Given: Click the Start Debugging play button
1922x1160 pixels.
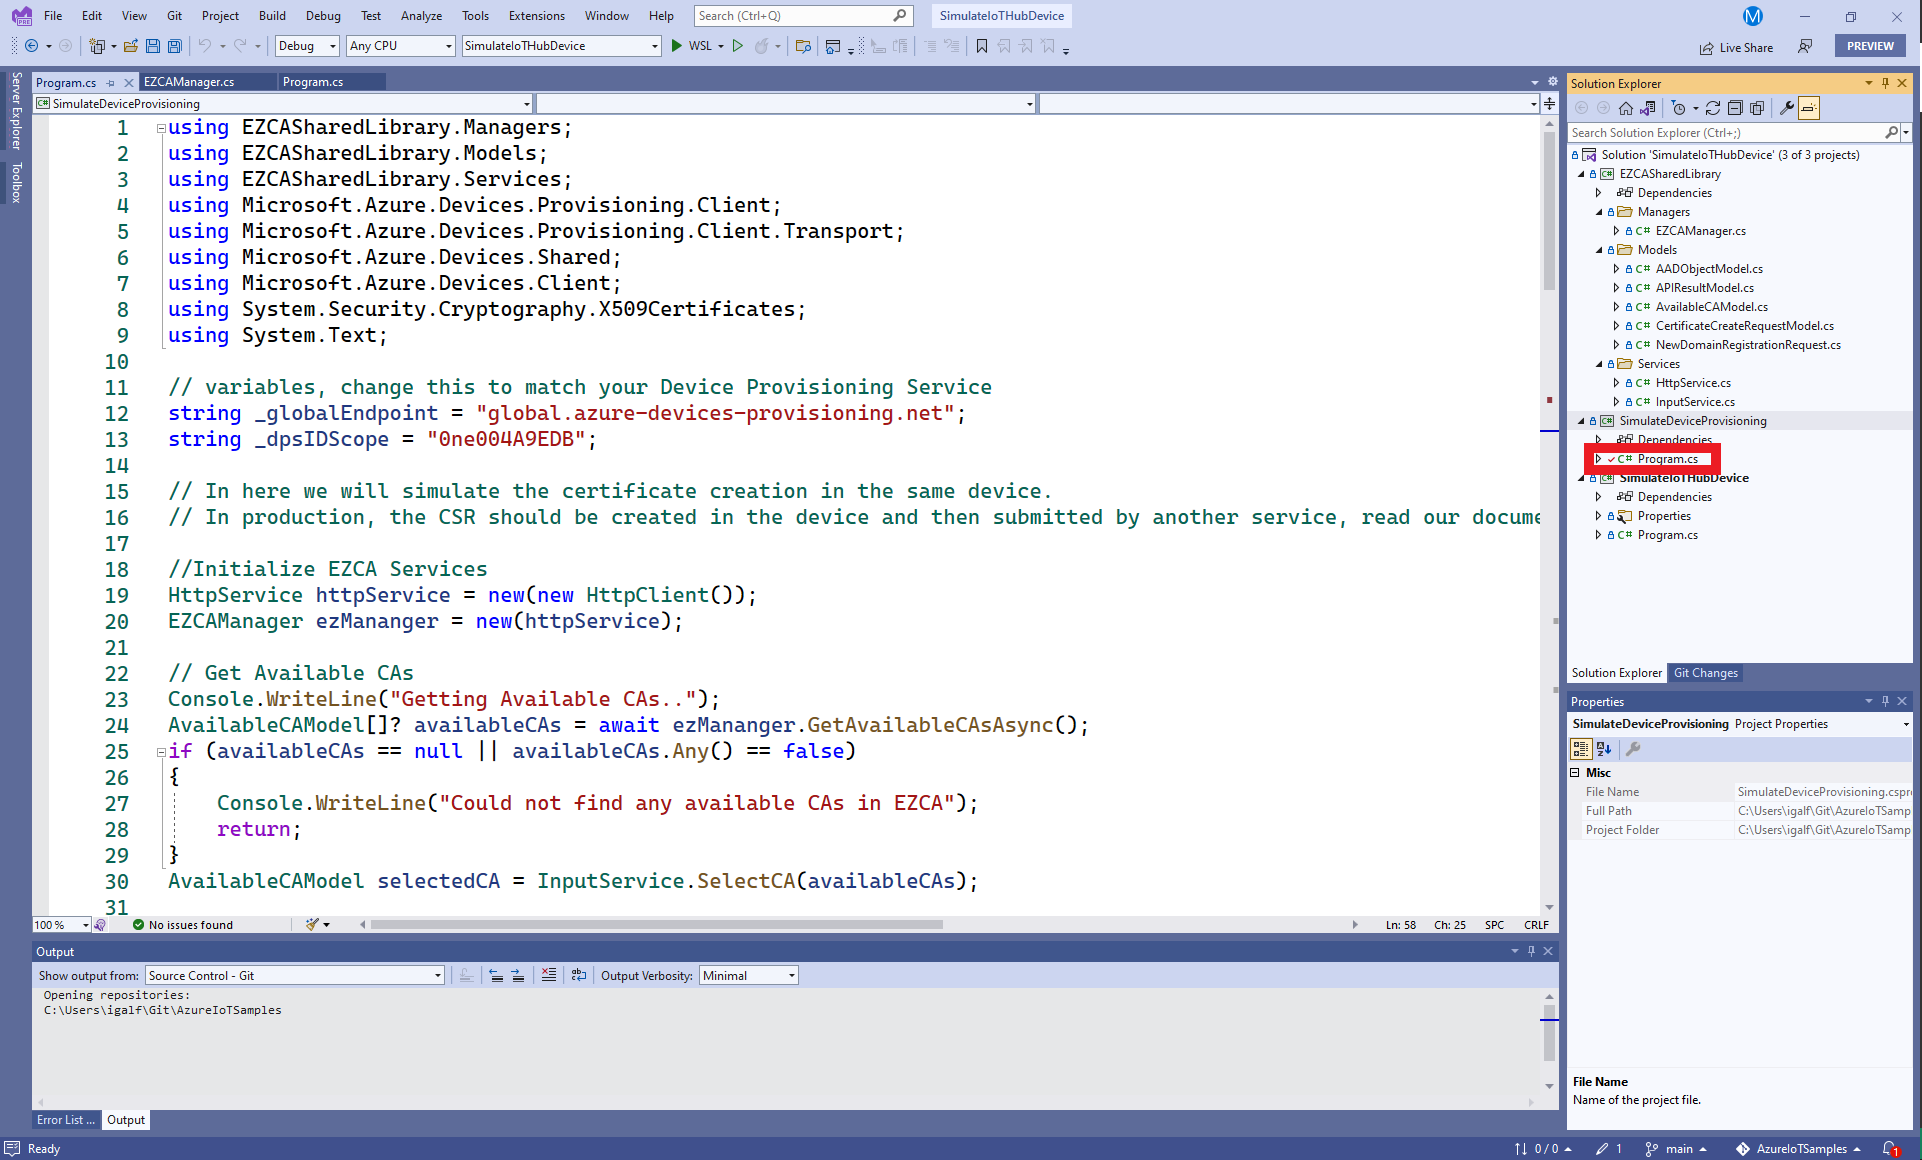Looking at the screenshot, I should [677, 45].
